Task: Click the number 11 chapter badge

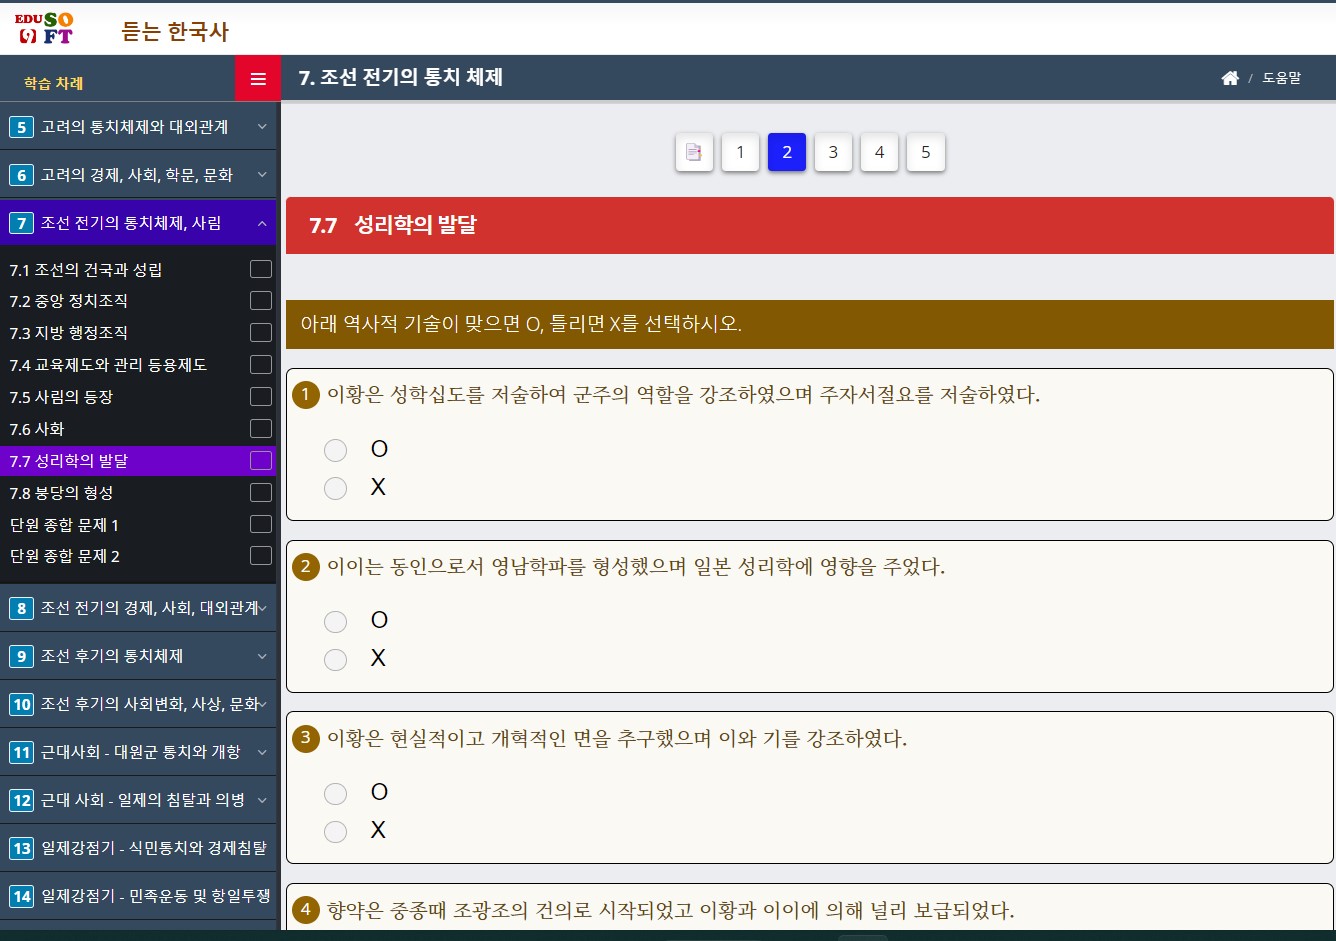Action: pyautogui.click(x=21, y=752)
